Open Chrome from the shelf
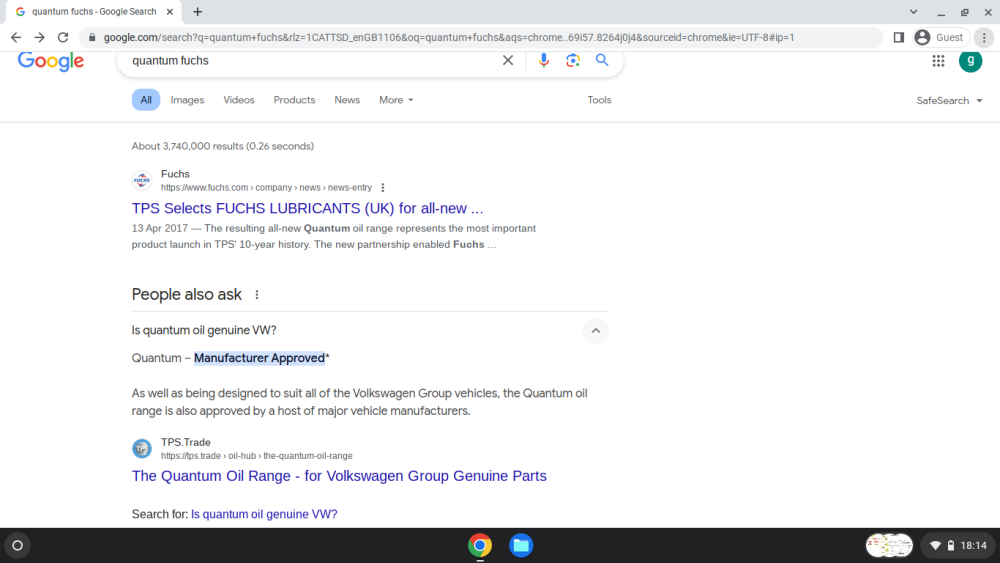This screenshot has width=1000, height=563. click(480, 546)
